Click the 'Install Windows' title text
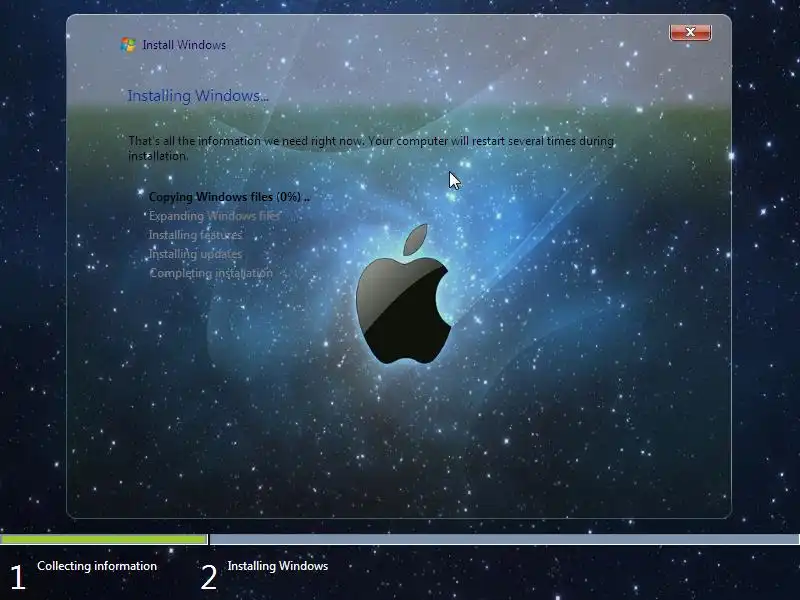800x600 pixels. pos(184,45)
